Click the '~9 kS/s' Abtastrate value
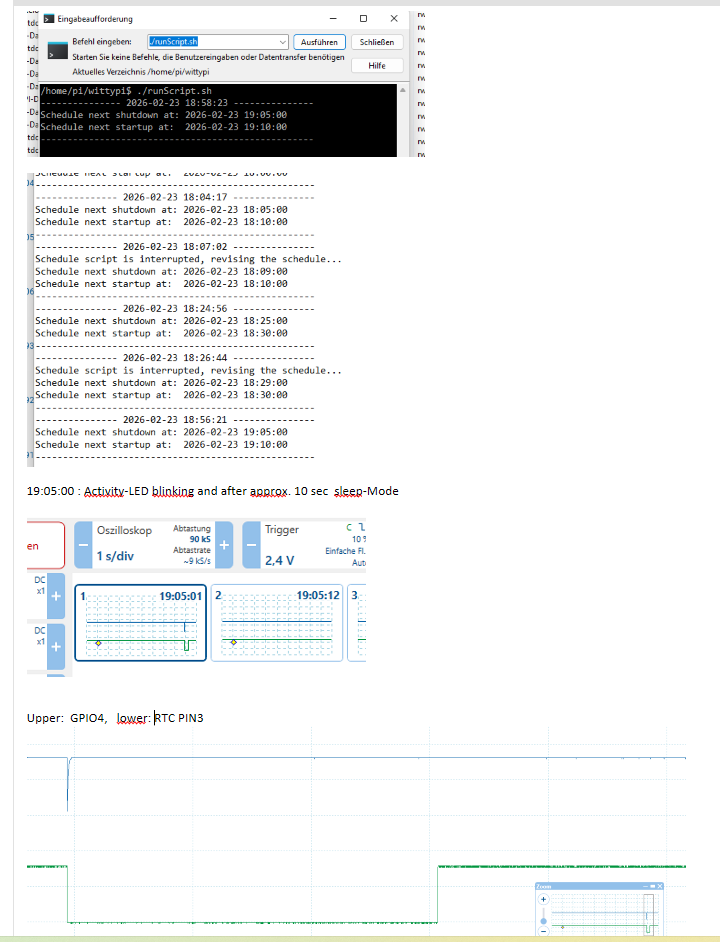720x942 pixels. (x=197, y=561)
